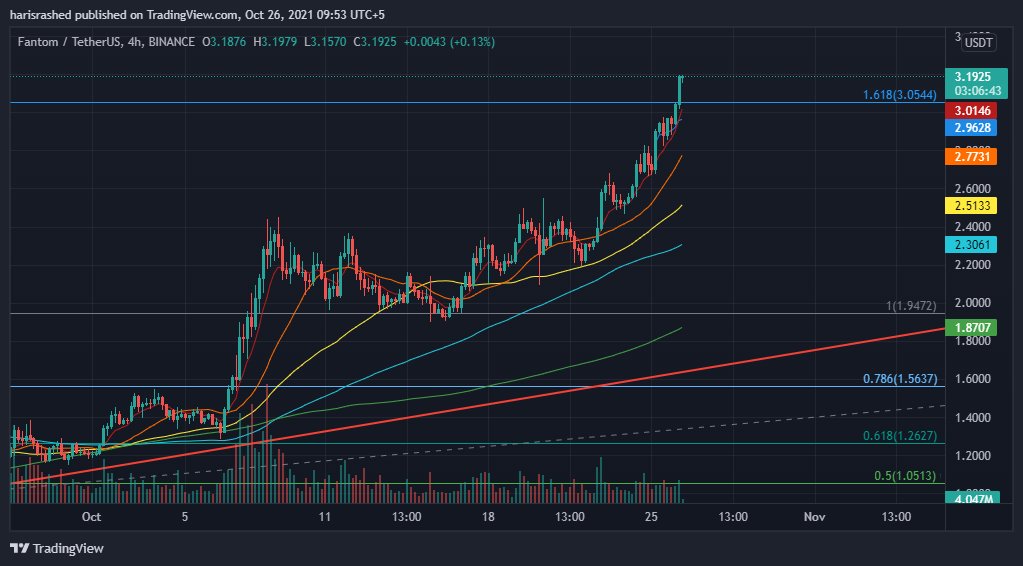Click the date 18 on the time axis

click(x=488, y=518)
